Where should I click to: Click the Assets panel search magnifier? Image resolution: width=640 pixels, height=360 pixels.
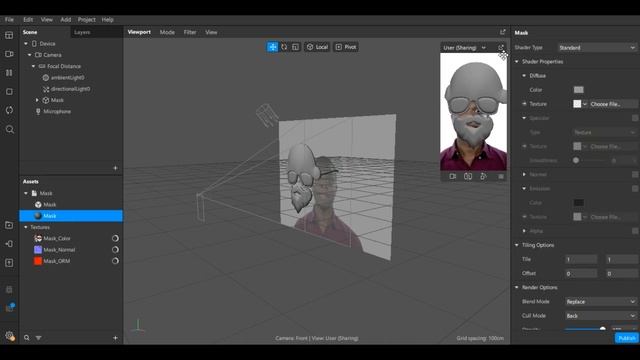click(x=27, y=338)
